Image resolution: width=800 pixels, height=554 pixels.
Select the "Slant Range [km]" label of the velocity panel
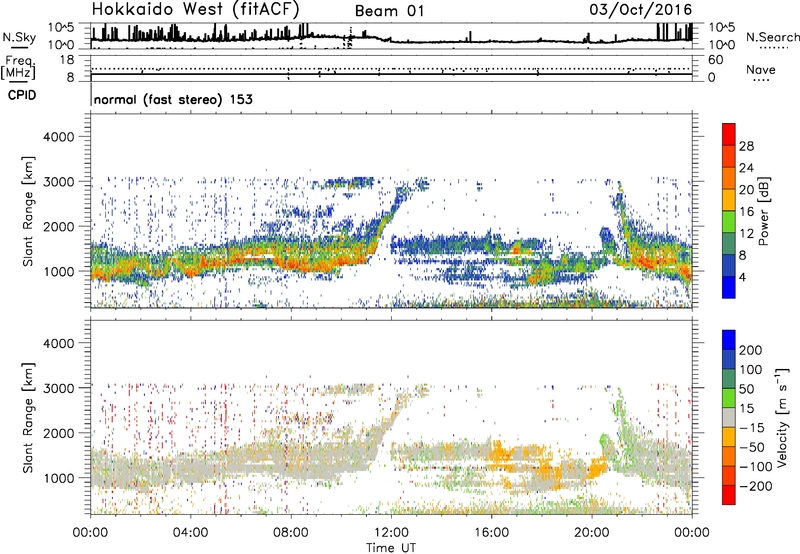pos(28,417)
